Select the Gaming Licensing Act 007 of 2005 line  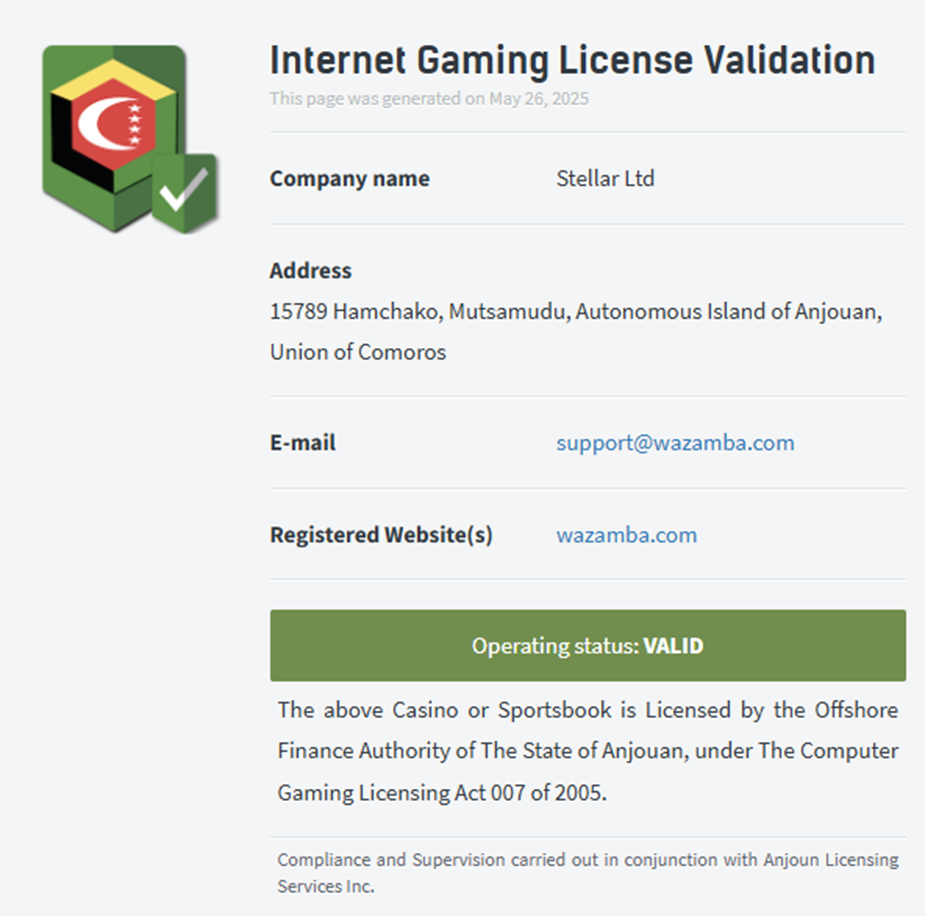tap(442, 793)
